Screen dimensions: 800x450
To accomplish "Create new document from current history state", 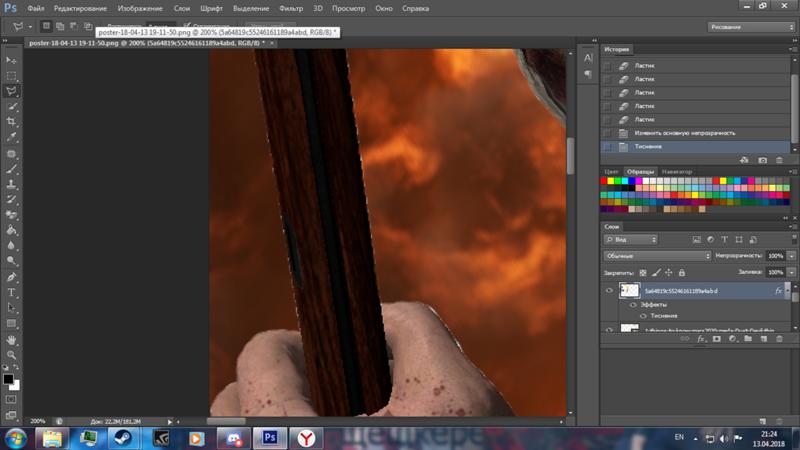I will pyautogui.click(x=744, y=160).
